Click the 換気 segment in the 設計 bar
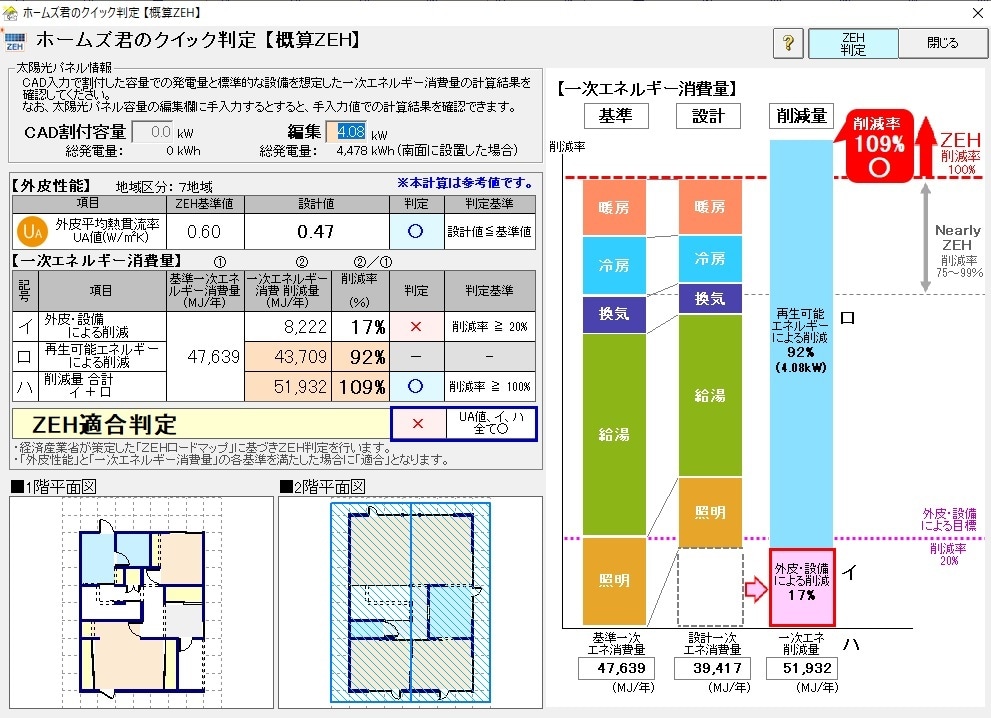Screen dimensions: 991x718 click(710, 298)
